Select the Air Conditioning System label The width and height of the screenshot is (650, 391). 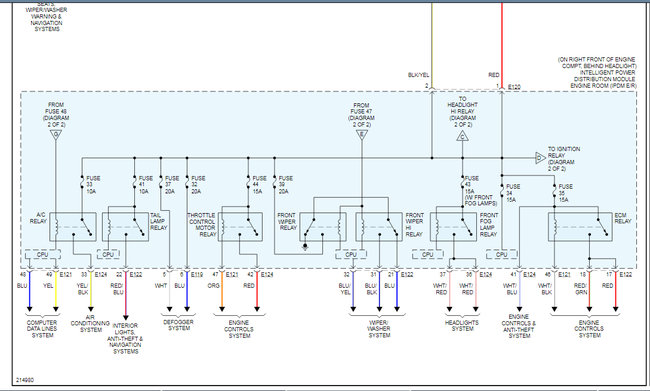coord(90,323)
